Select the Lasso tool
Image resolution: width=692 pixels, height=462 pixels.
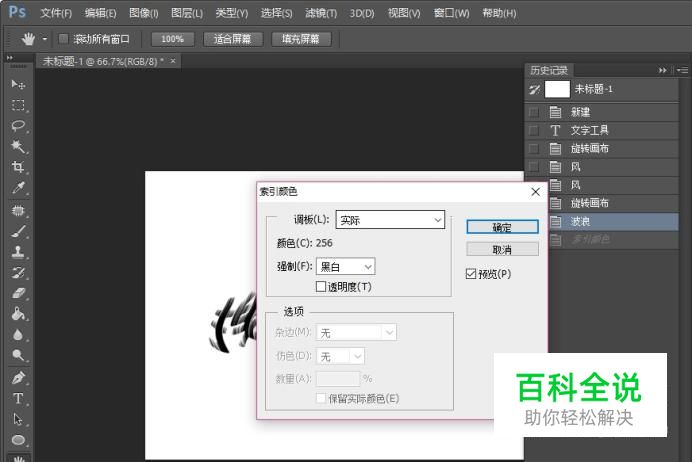[18, 126]
